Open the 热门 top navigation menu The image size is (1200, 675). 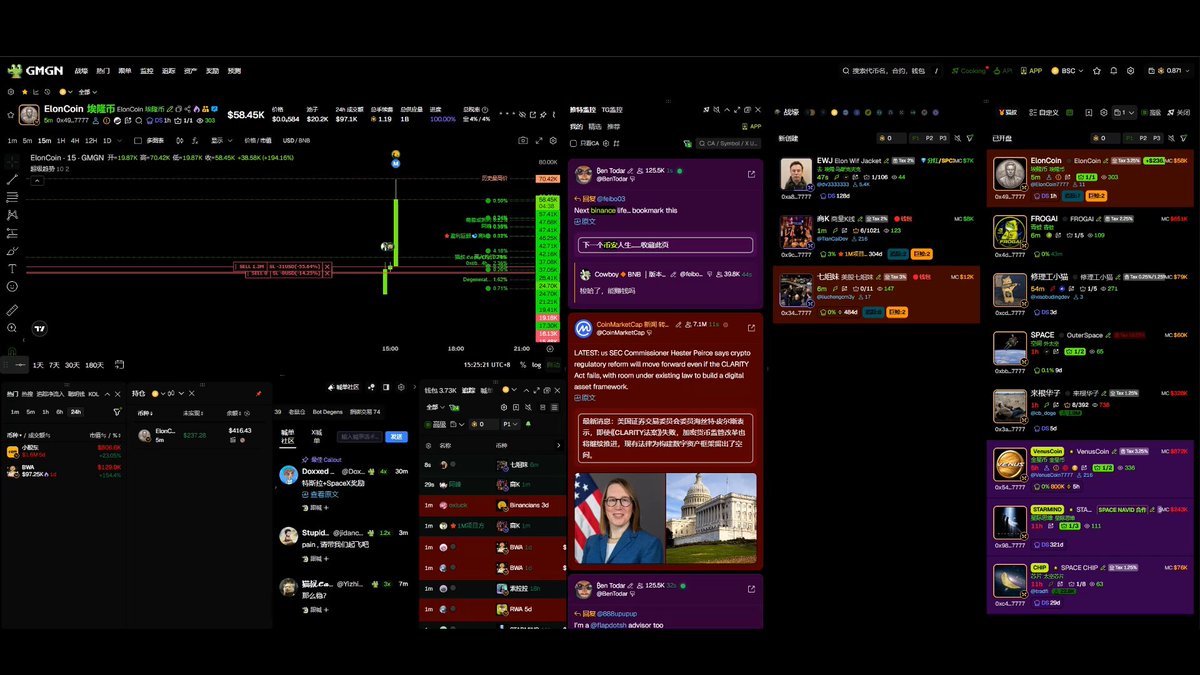[x=103, y=71]
